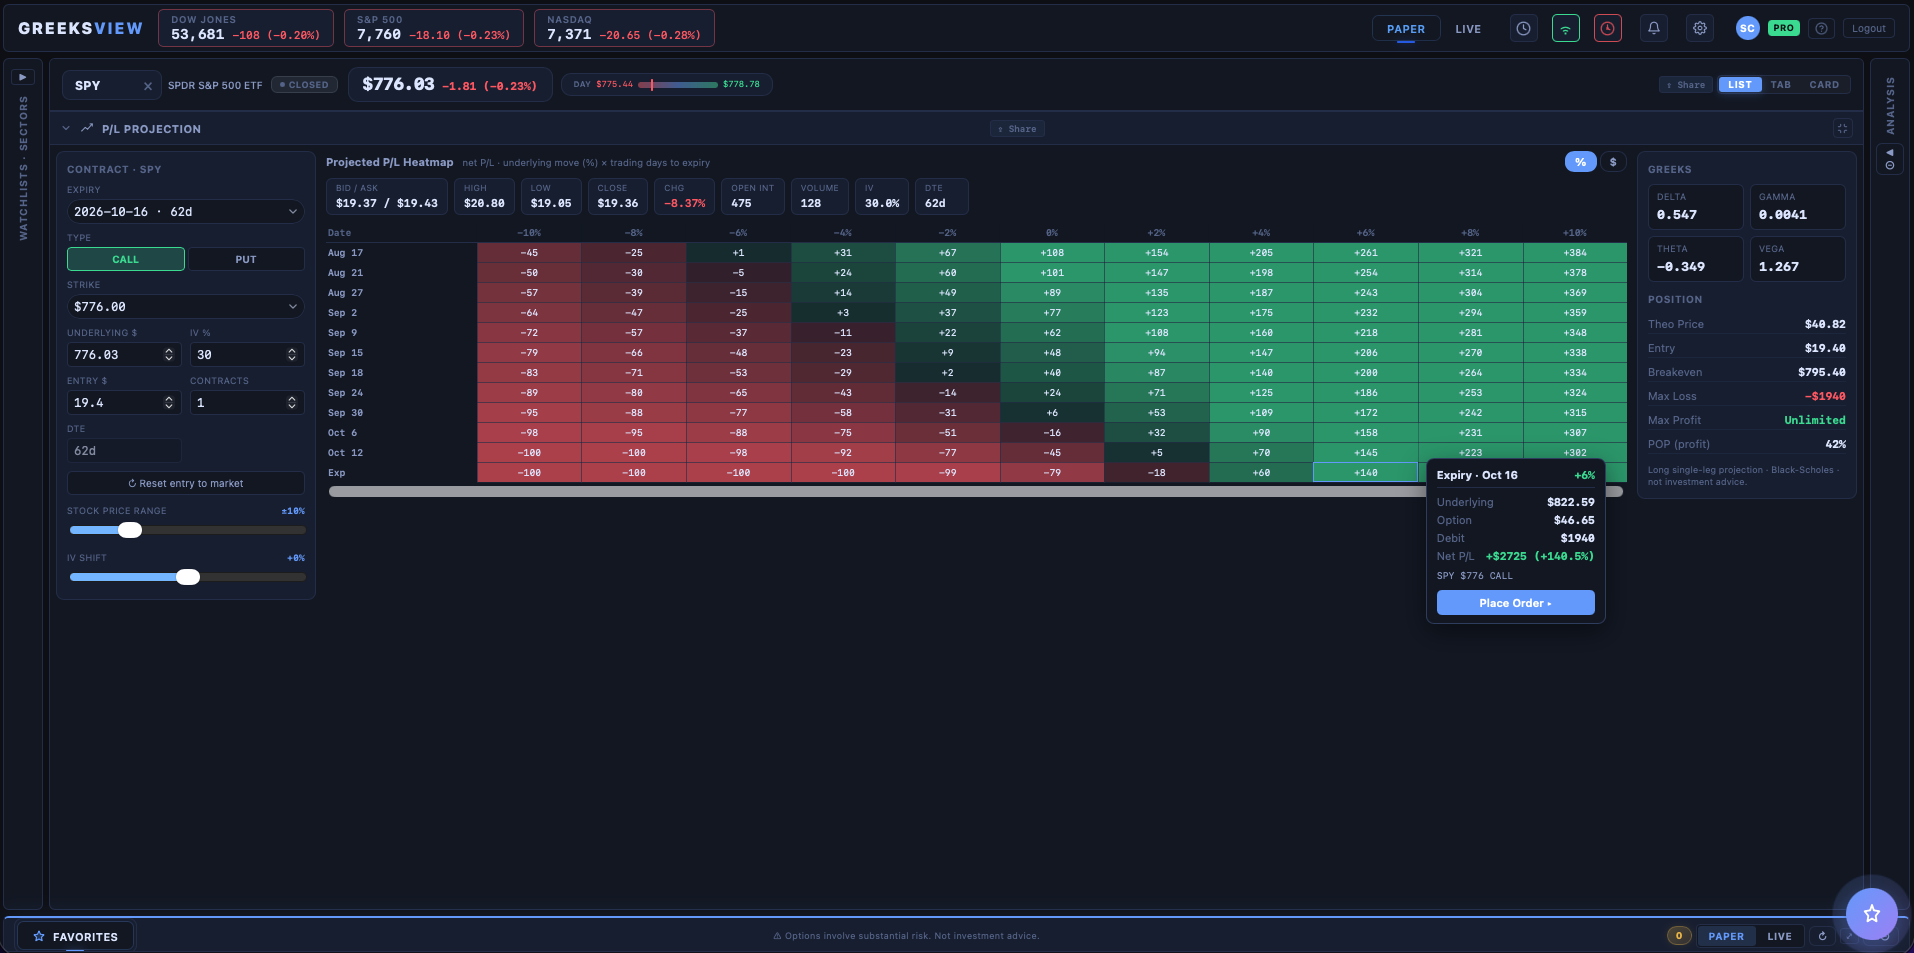Viewport: 1914px width, 953px height.
Task: Collapse the P/L Projection section chevron
Action: (x=66, y=128)
